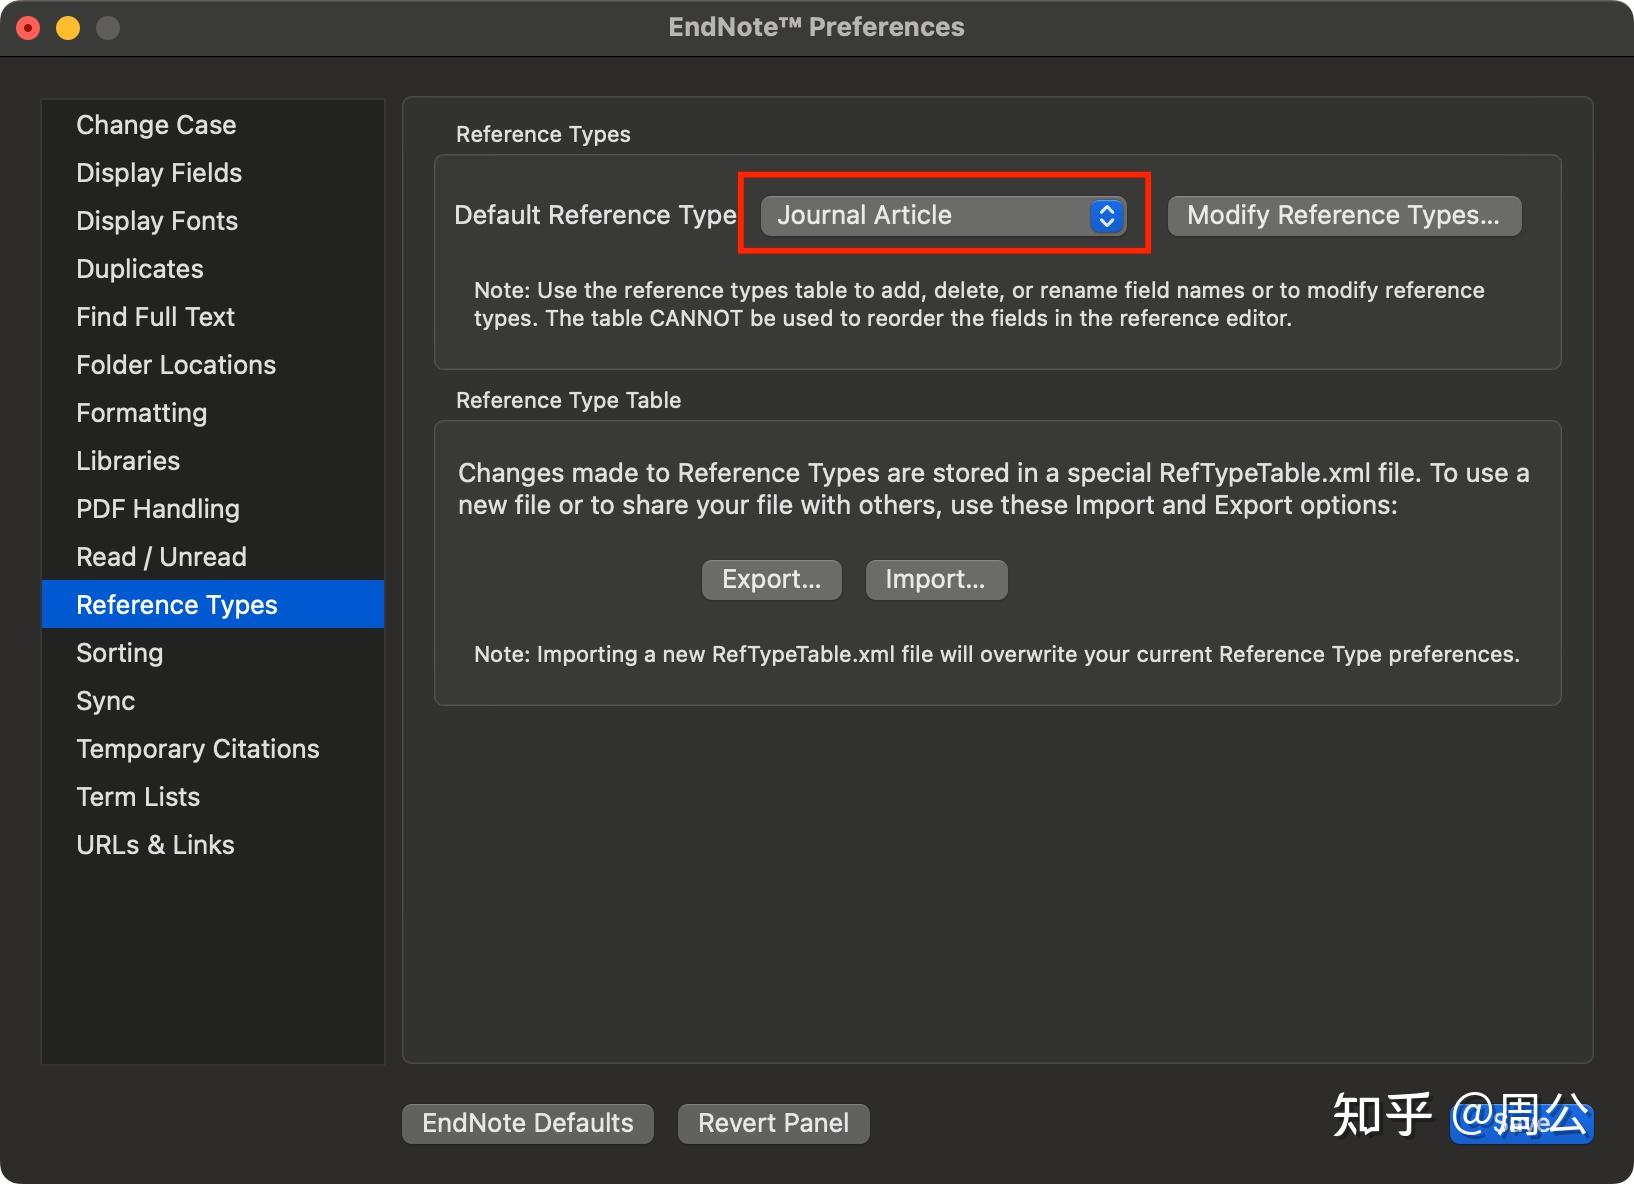
Task: Export the Reference Type Table
Action: click(x=771, y=579)
